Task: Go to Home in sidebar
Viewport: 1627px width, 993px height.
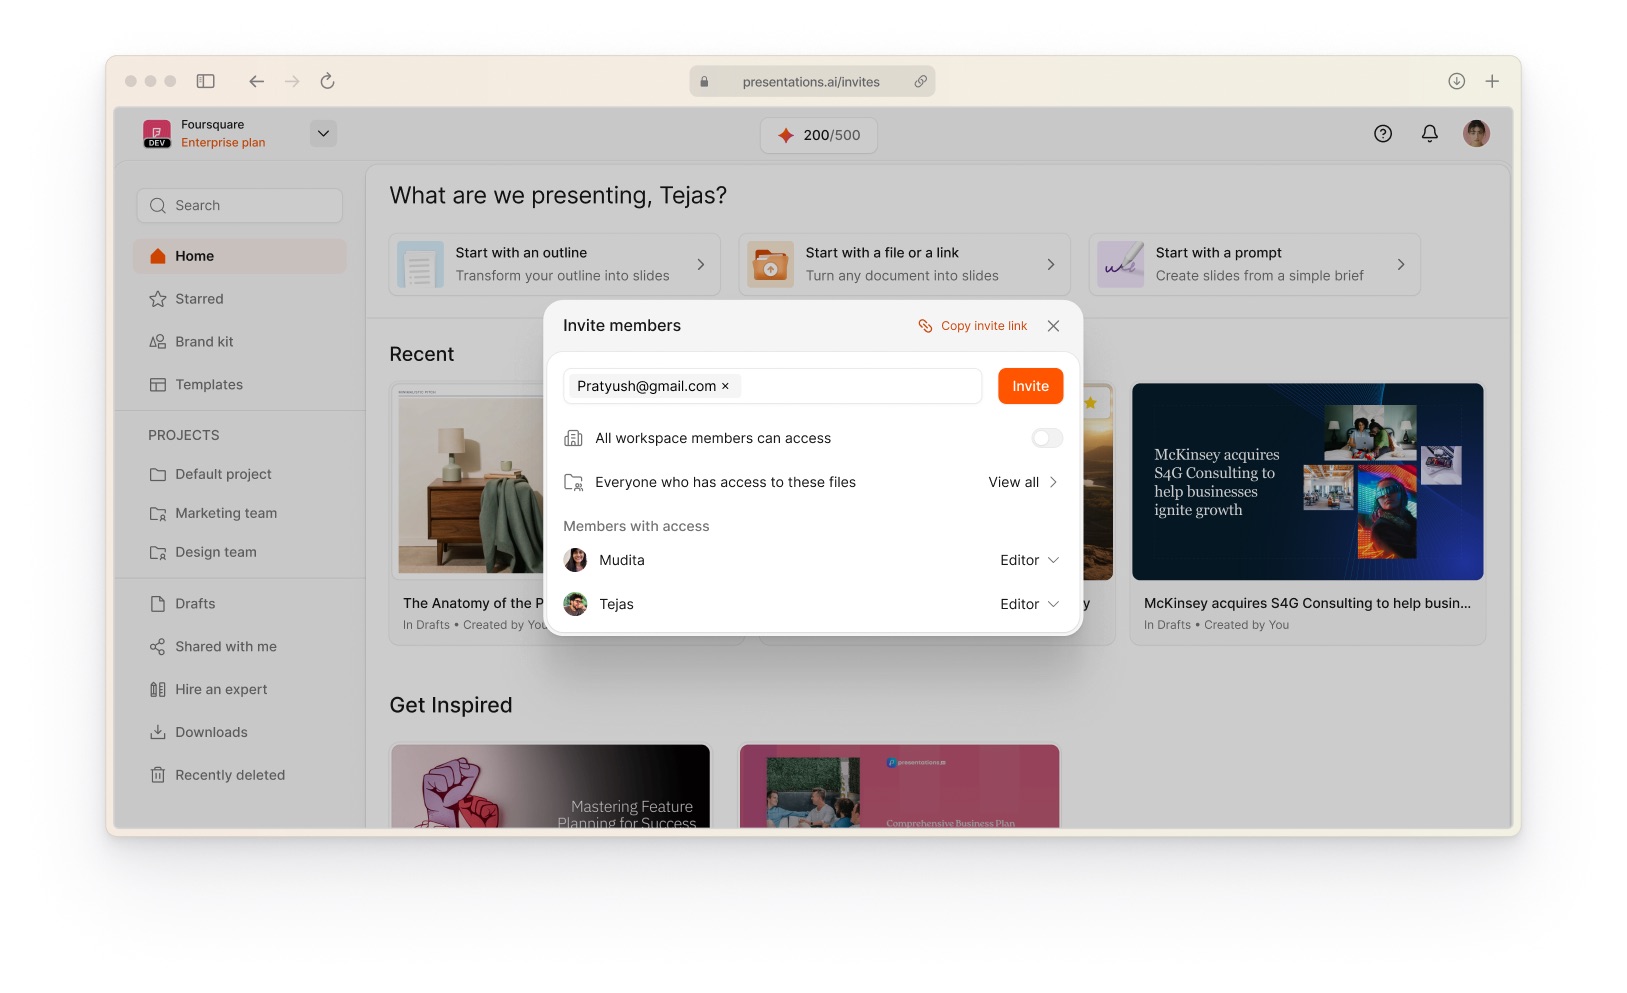Action: point(240,256)
